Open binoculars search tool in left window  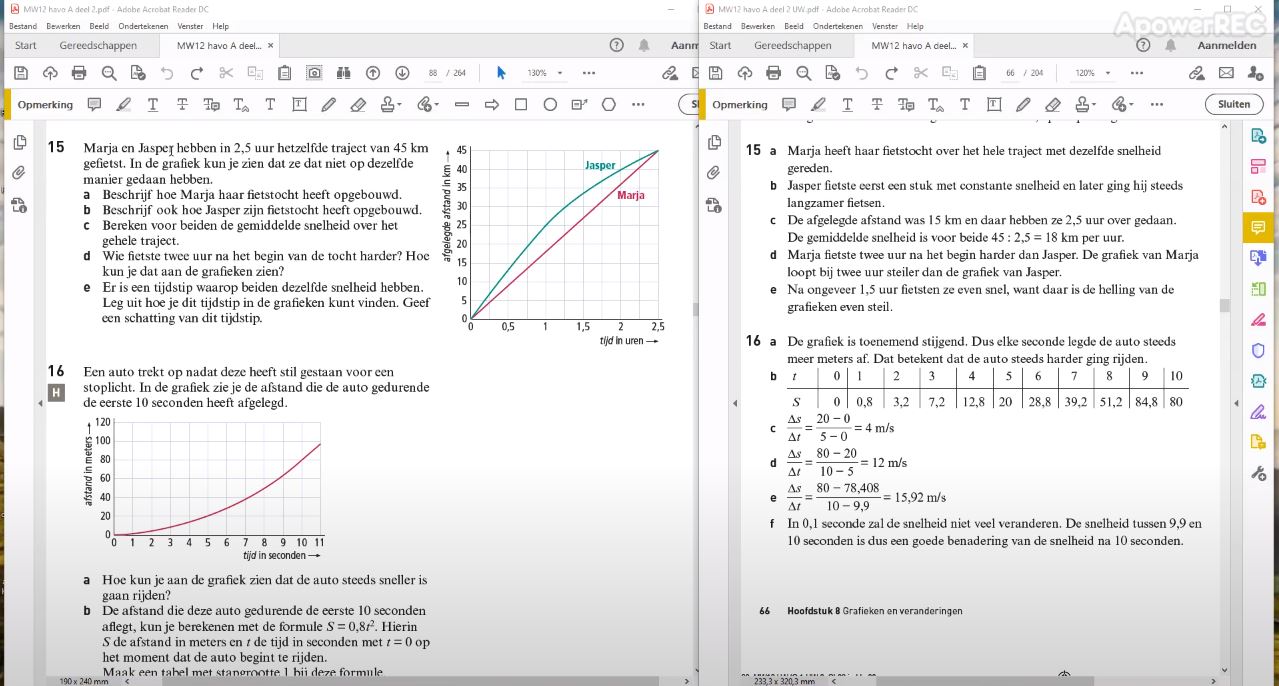(x=344, y=73)
